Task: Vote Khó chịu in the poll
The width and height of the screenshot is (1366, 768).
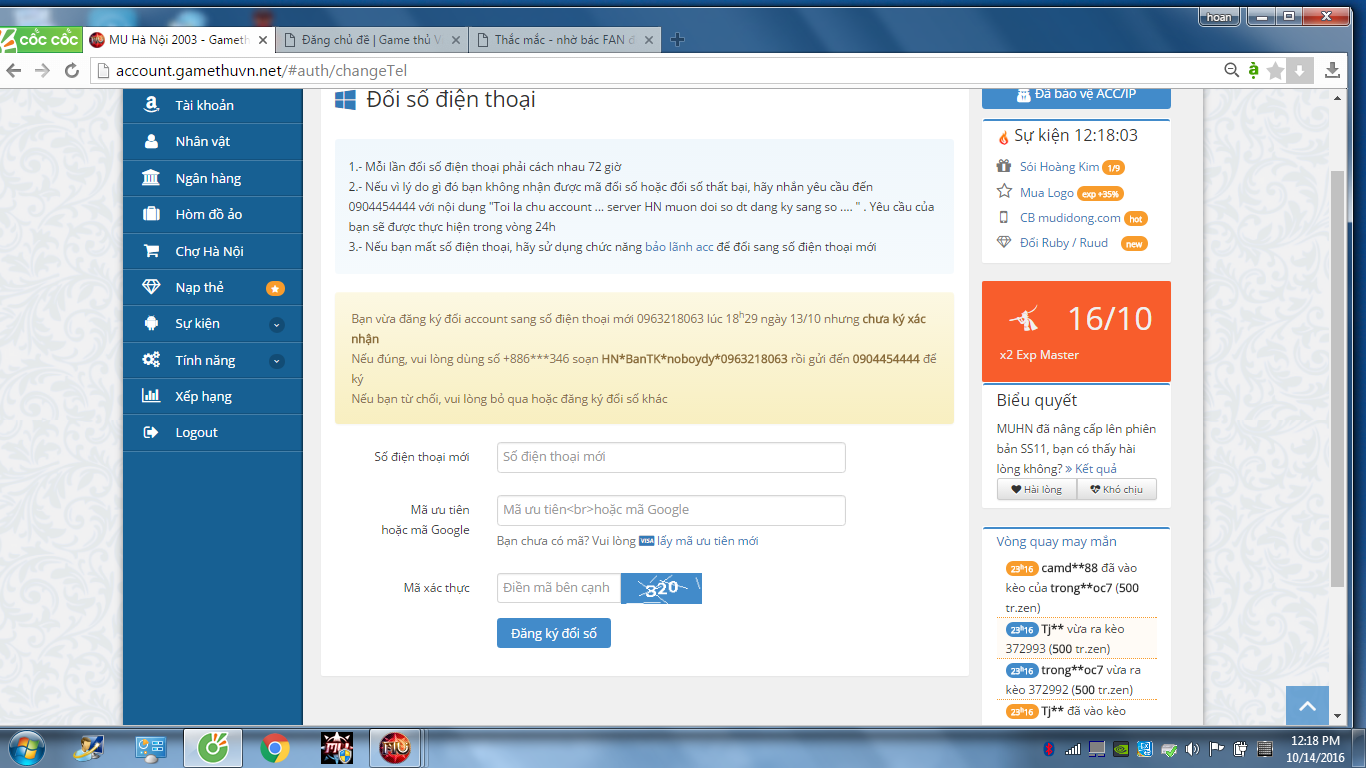Action: (1116, 490)
